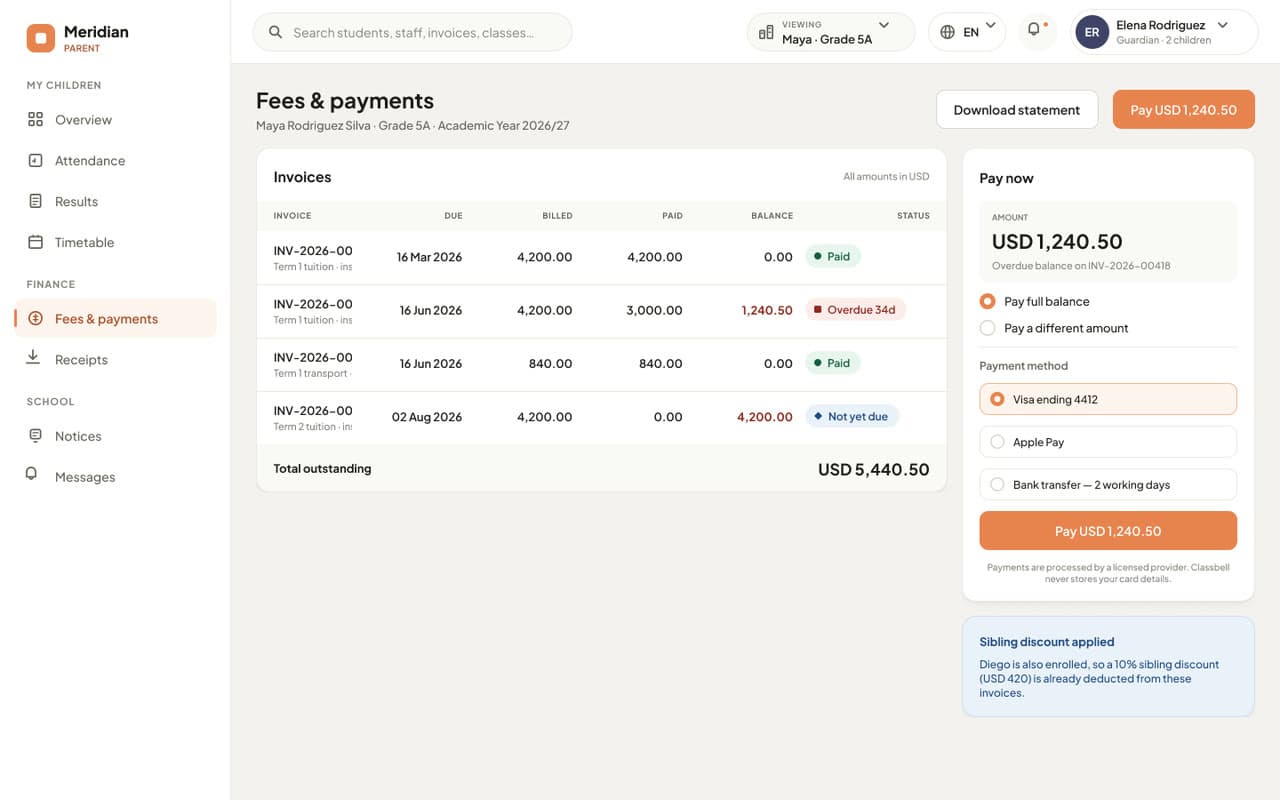Go to Overview in the sidebar
1280x800 pixels.
coord(115,120)
